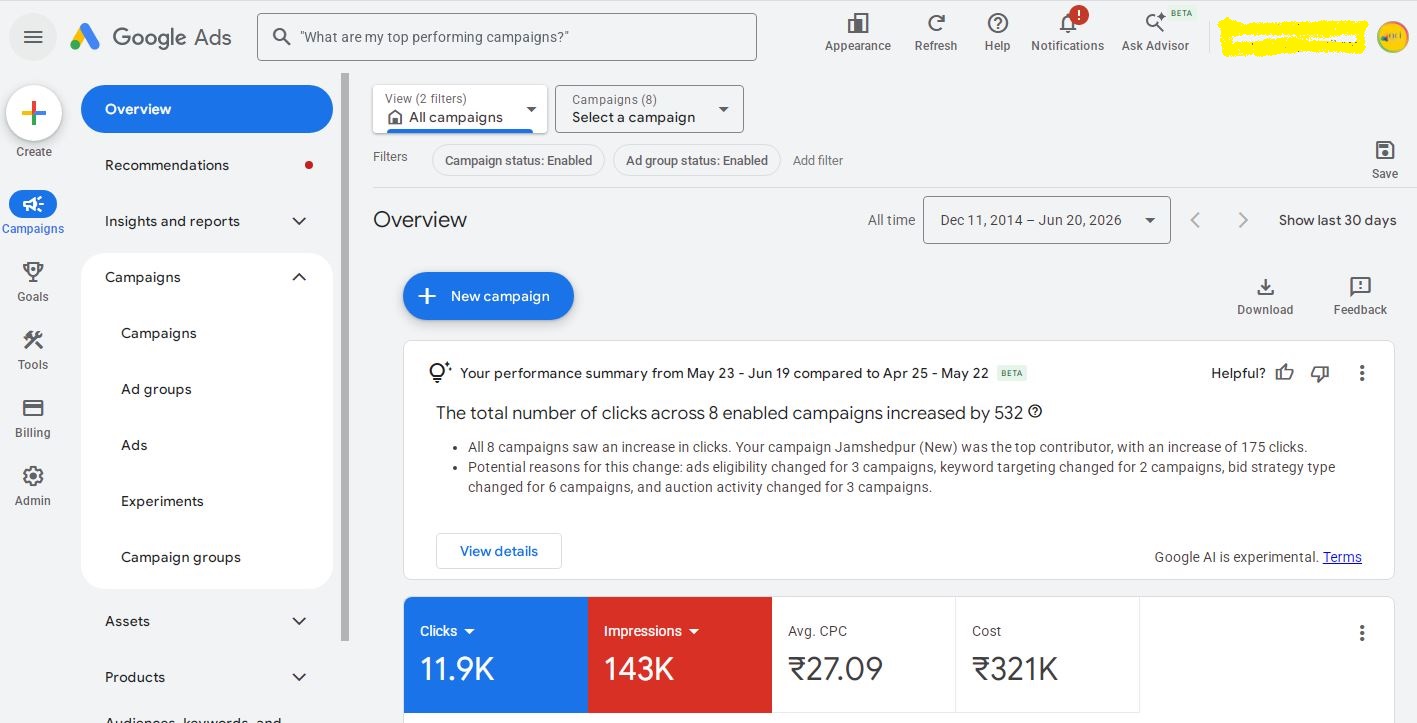Image resolution: width=1417 pixels, height=723 pixels.
Task: Click Show last 30 days
Action: coord(1337,220)
